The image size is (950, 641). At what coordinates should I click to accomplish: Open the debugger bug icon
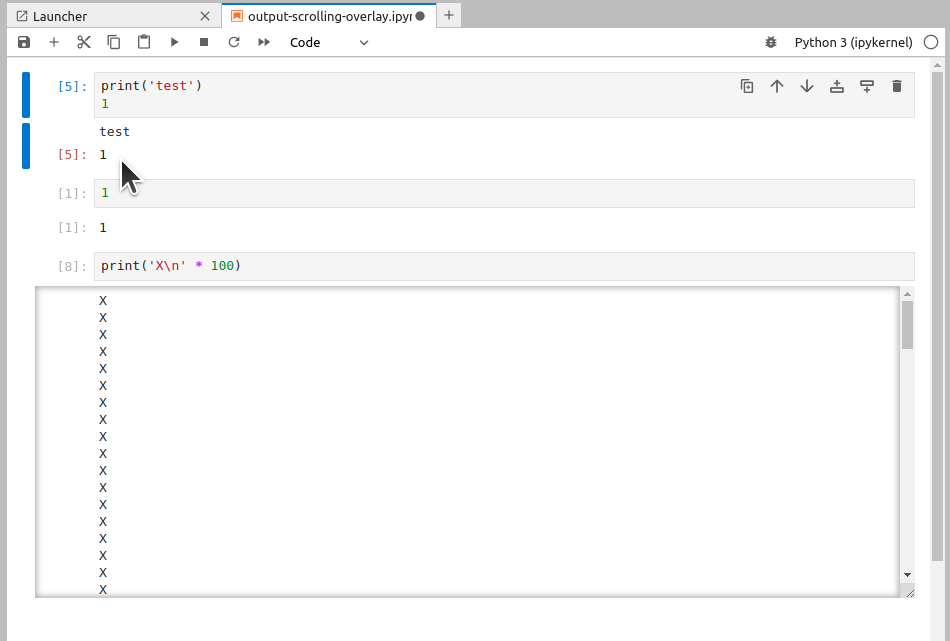click(770, 42)
